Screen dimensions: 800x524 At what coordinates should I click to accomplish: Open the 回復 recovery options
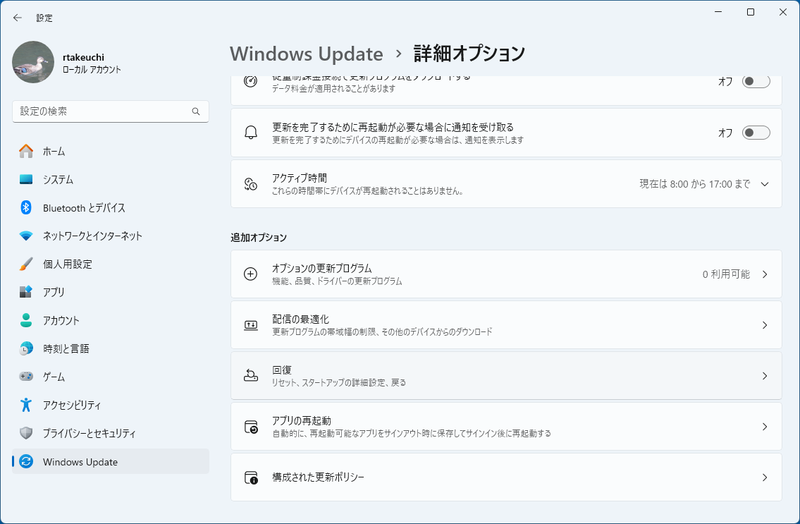506,376
